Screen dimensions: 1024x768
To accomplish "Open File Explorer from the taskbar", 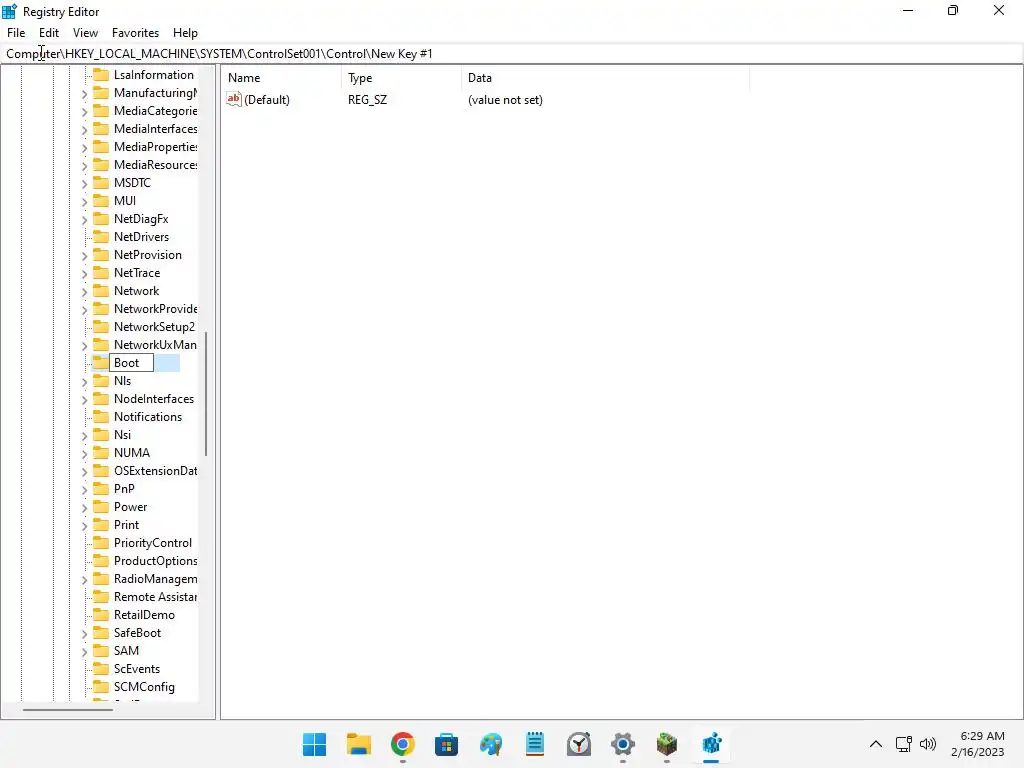I will (359, 744).
